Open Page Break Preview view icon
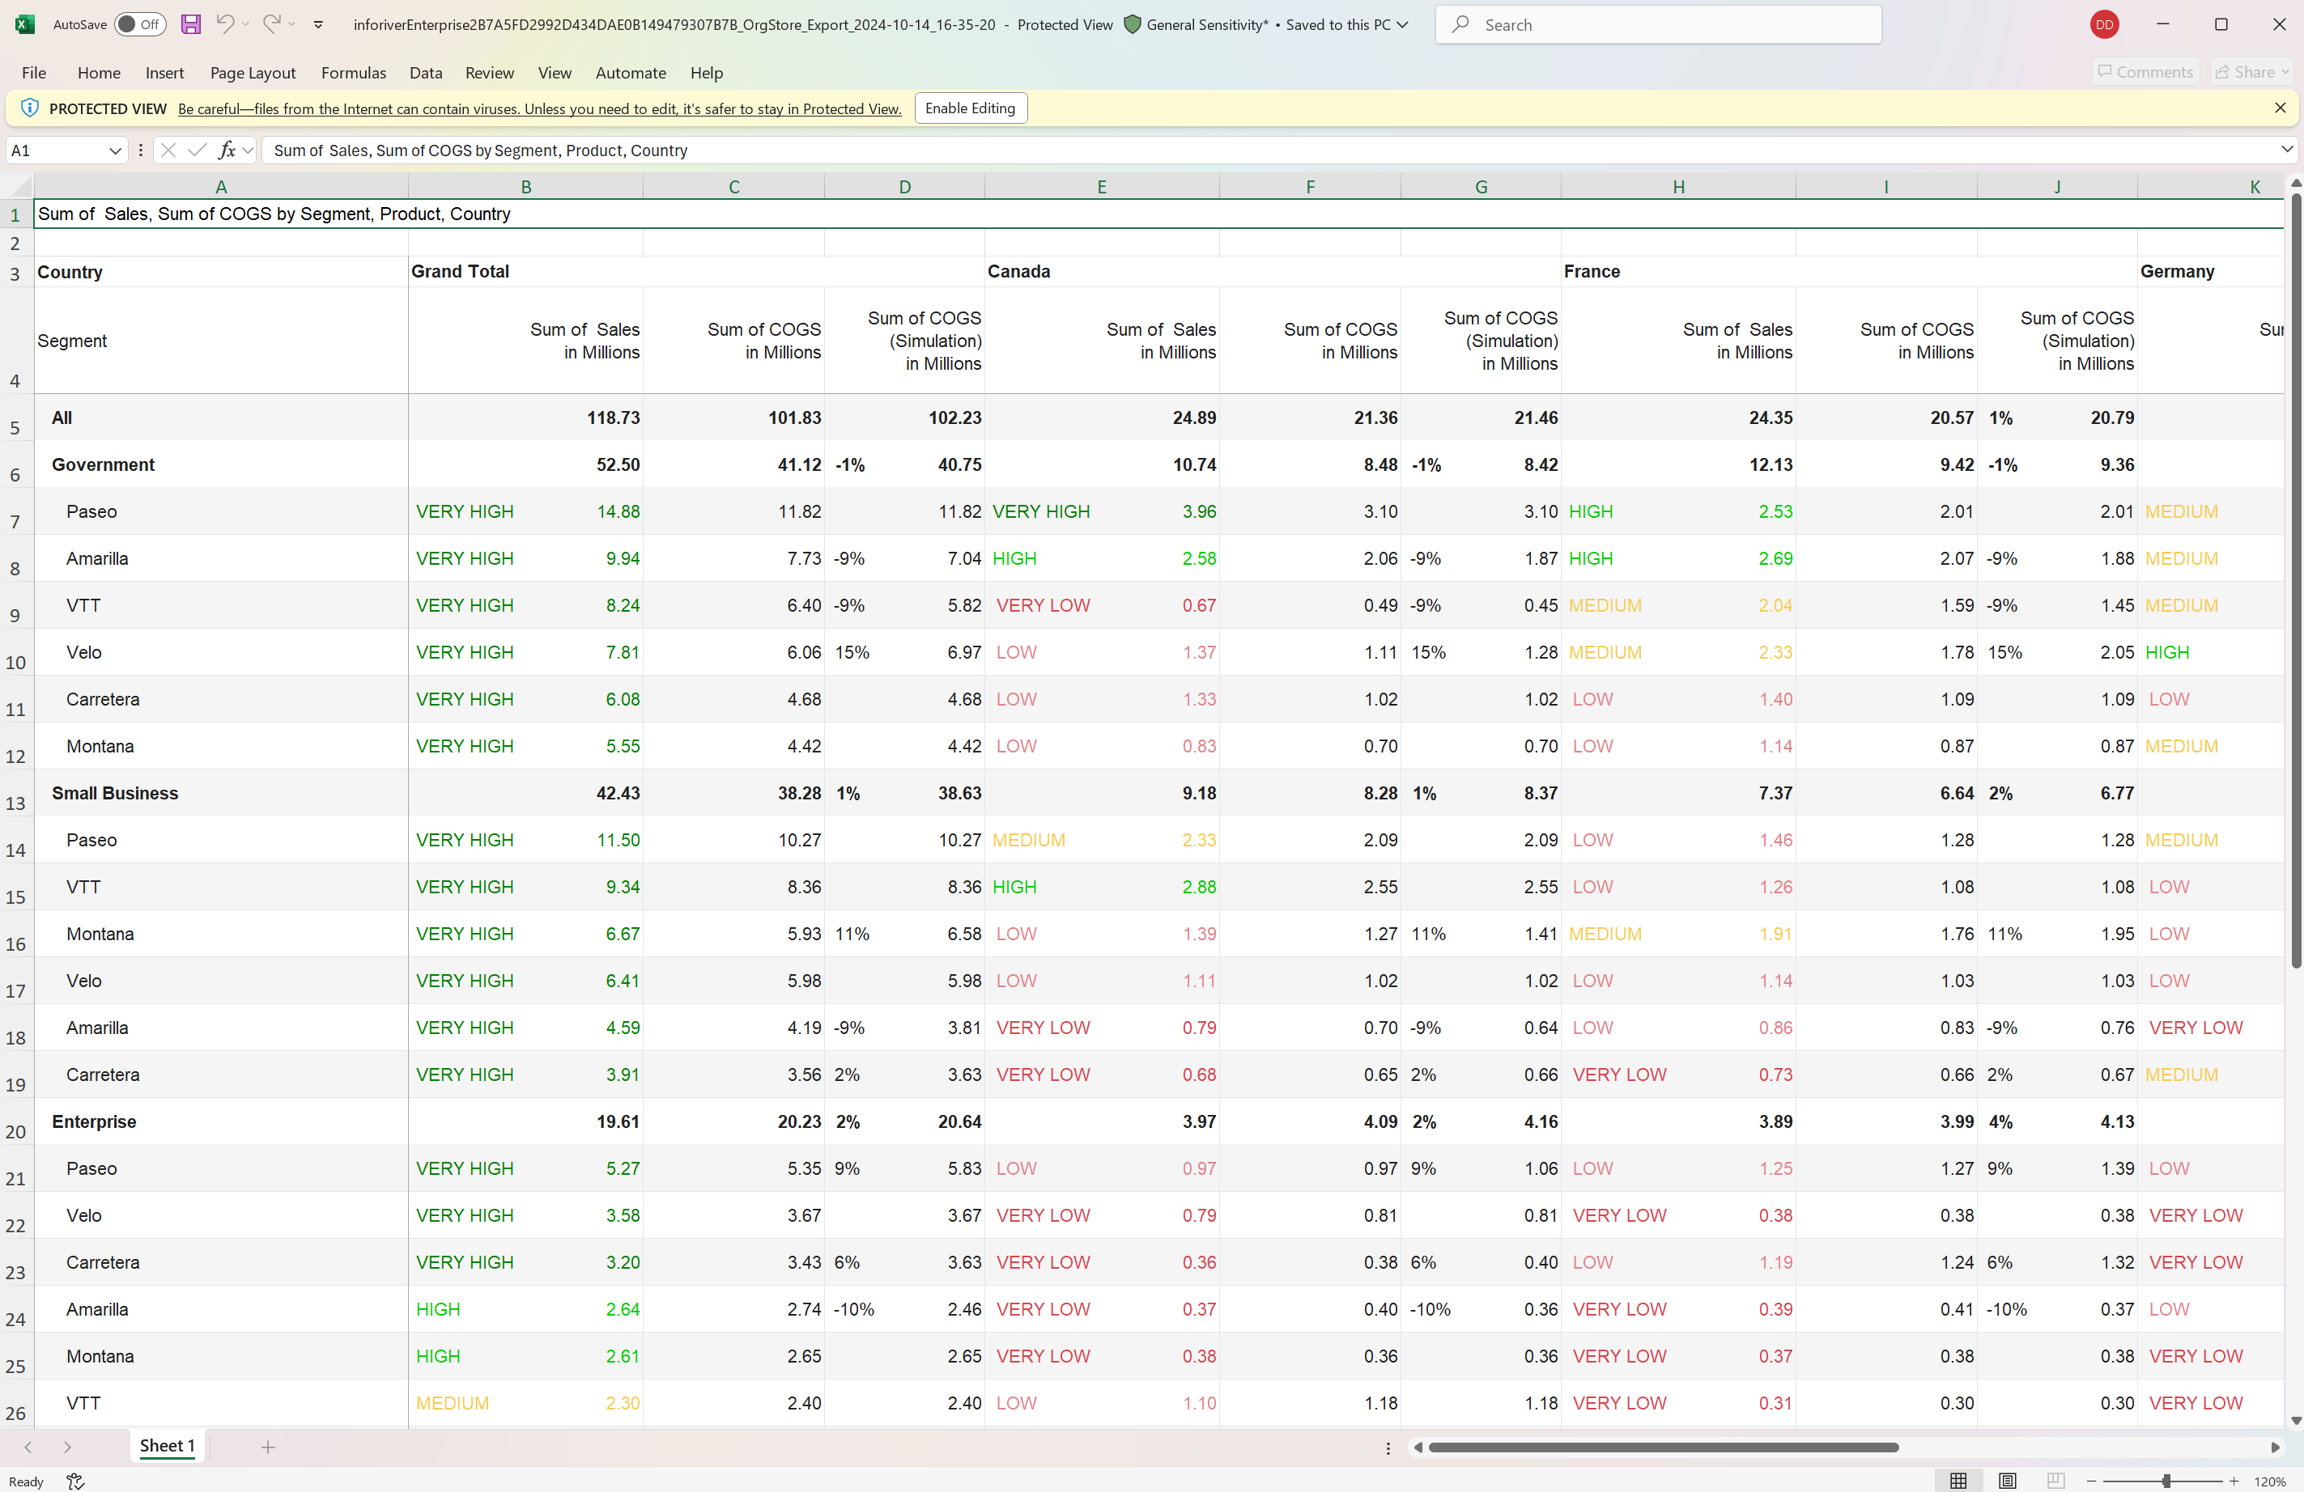 click(2055, 1481)
